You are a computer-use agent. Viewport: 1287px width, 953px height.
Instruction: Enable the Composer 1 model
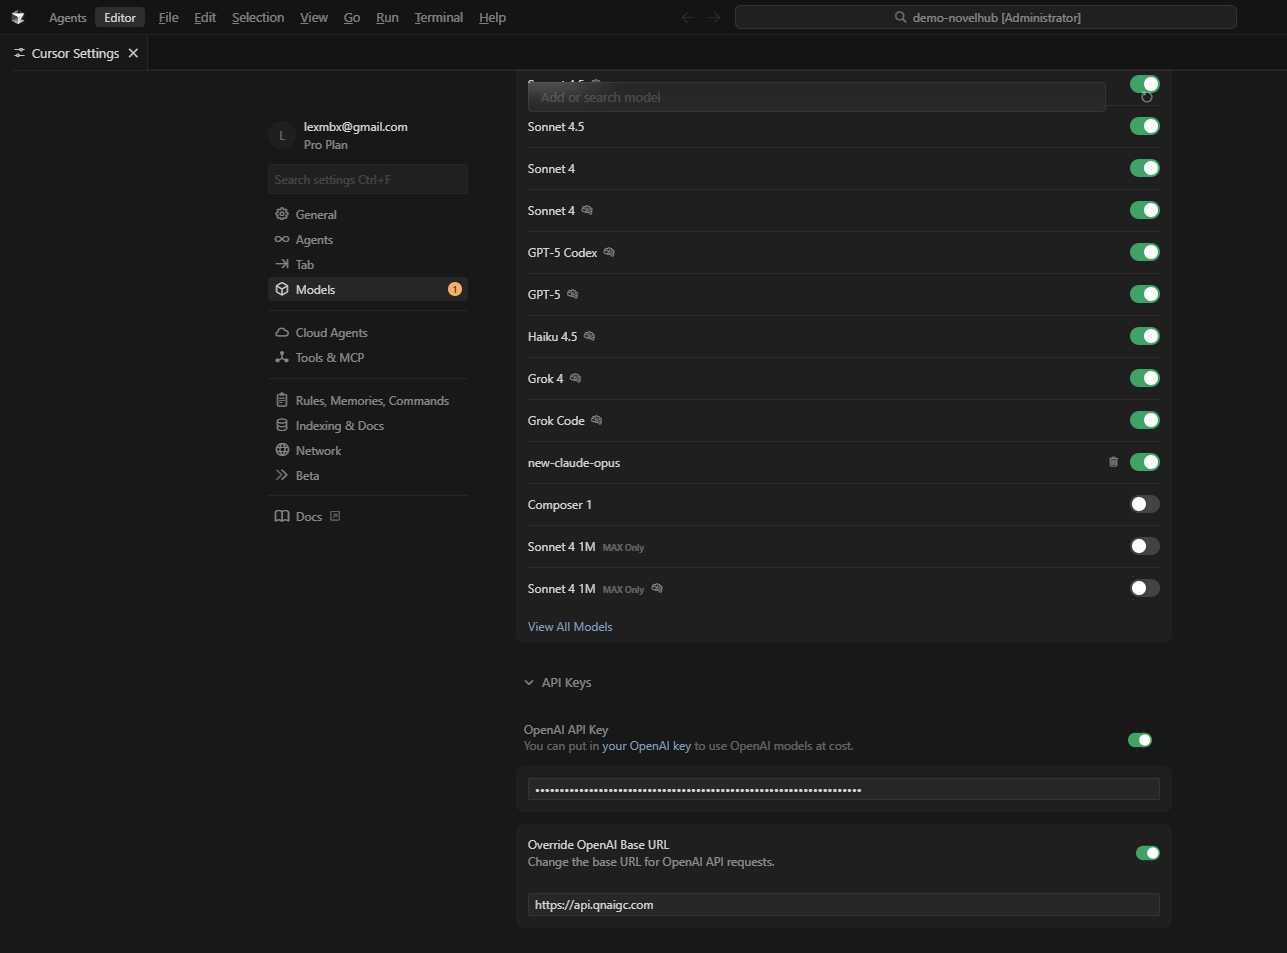(1144, 504)
